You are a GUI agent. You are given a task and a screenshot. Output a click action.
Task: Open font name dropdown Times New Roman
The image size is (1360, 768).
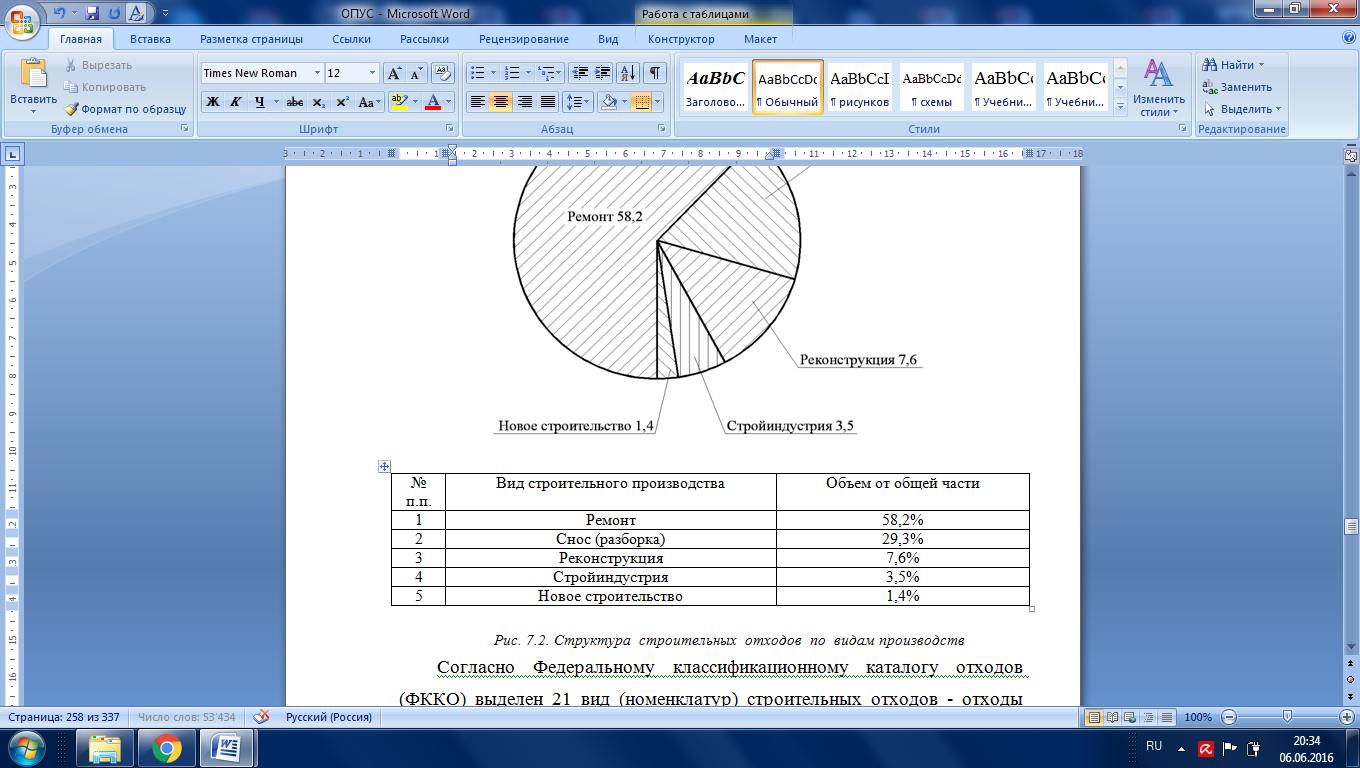[x=318, y=73]
